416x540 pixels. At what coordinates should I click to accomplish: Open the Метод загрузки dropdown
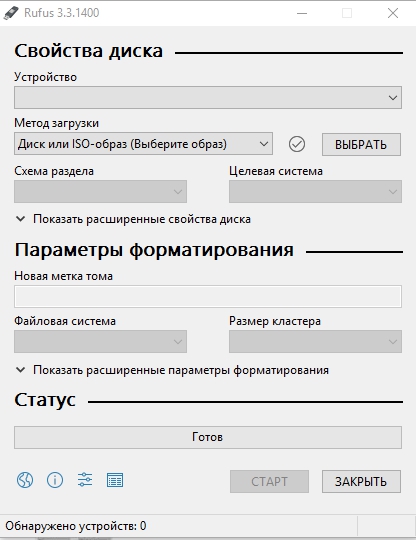[143, 144]
